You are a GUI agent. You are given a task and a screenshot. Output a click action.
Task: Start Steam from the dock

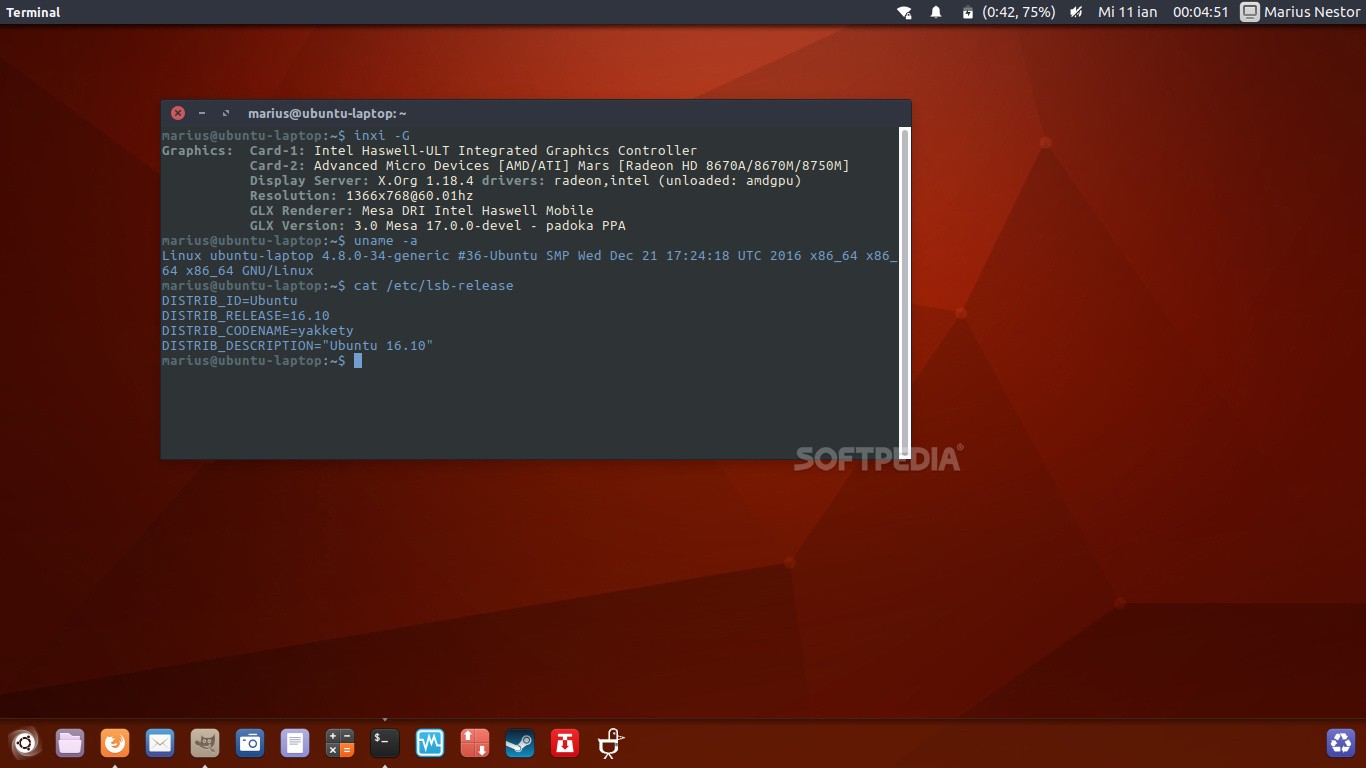click(519, 743)
